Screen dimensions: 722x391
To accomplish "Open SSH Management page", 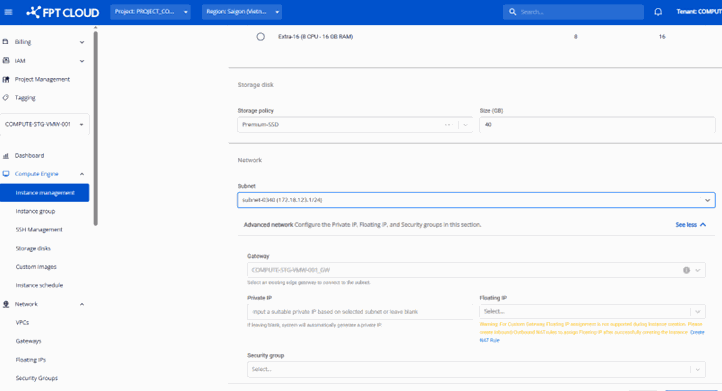I will point(39,230).
